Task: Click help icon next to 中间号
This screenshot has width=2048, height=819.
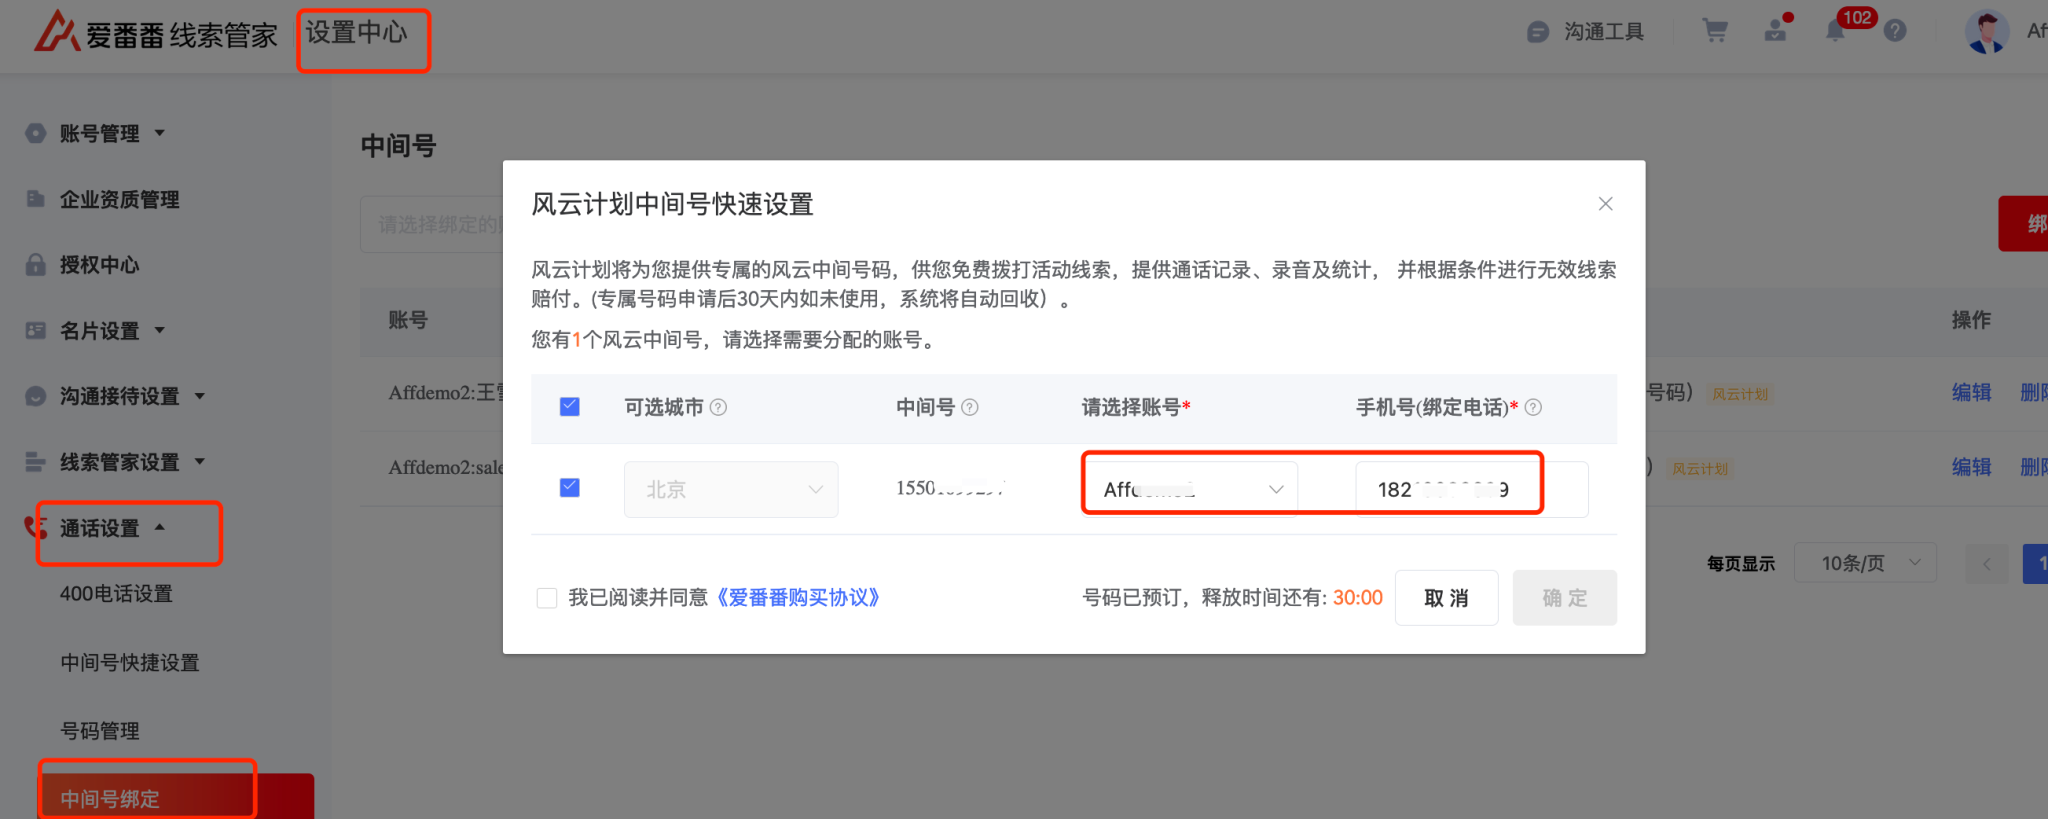Action: point(969,407)
